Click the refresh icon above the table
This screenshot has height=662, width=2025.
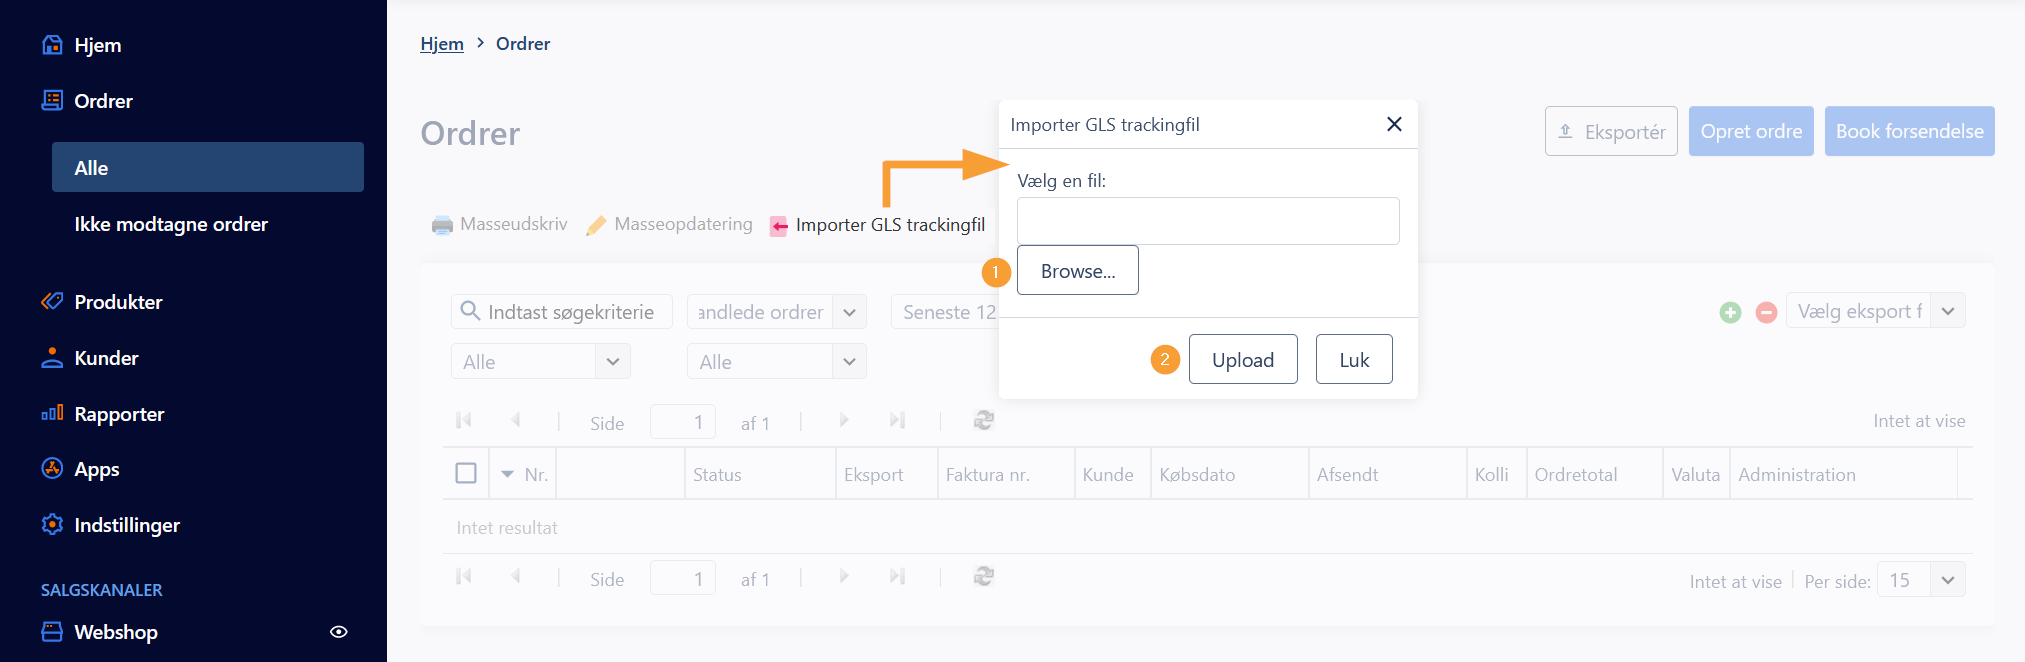[x=984, y=421]
